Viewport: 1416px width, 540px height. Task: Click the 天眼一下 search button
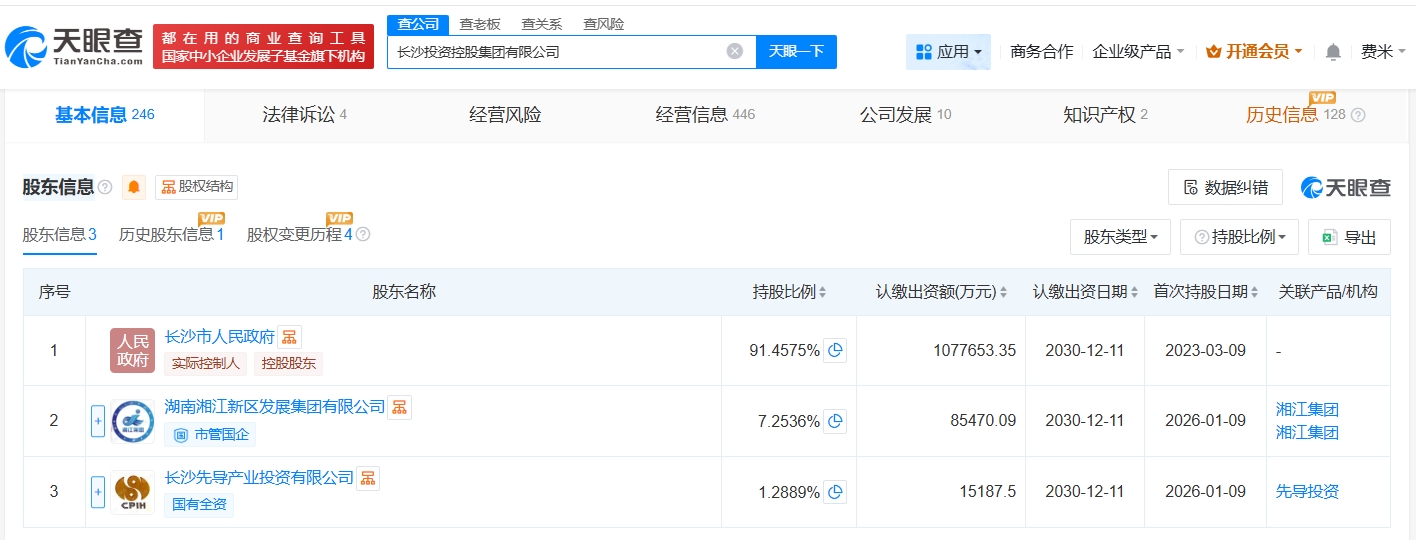[x=796, y=52]
